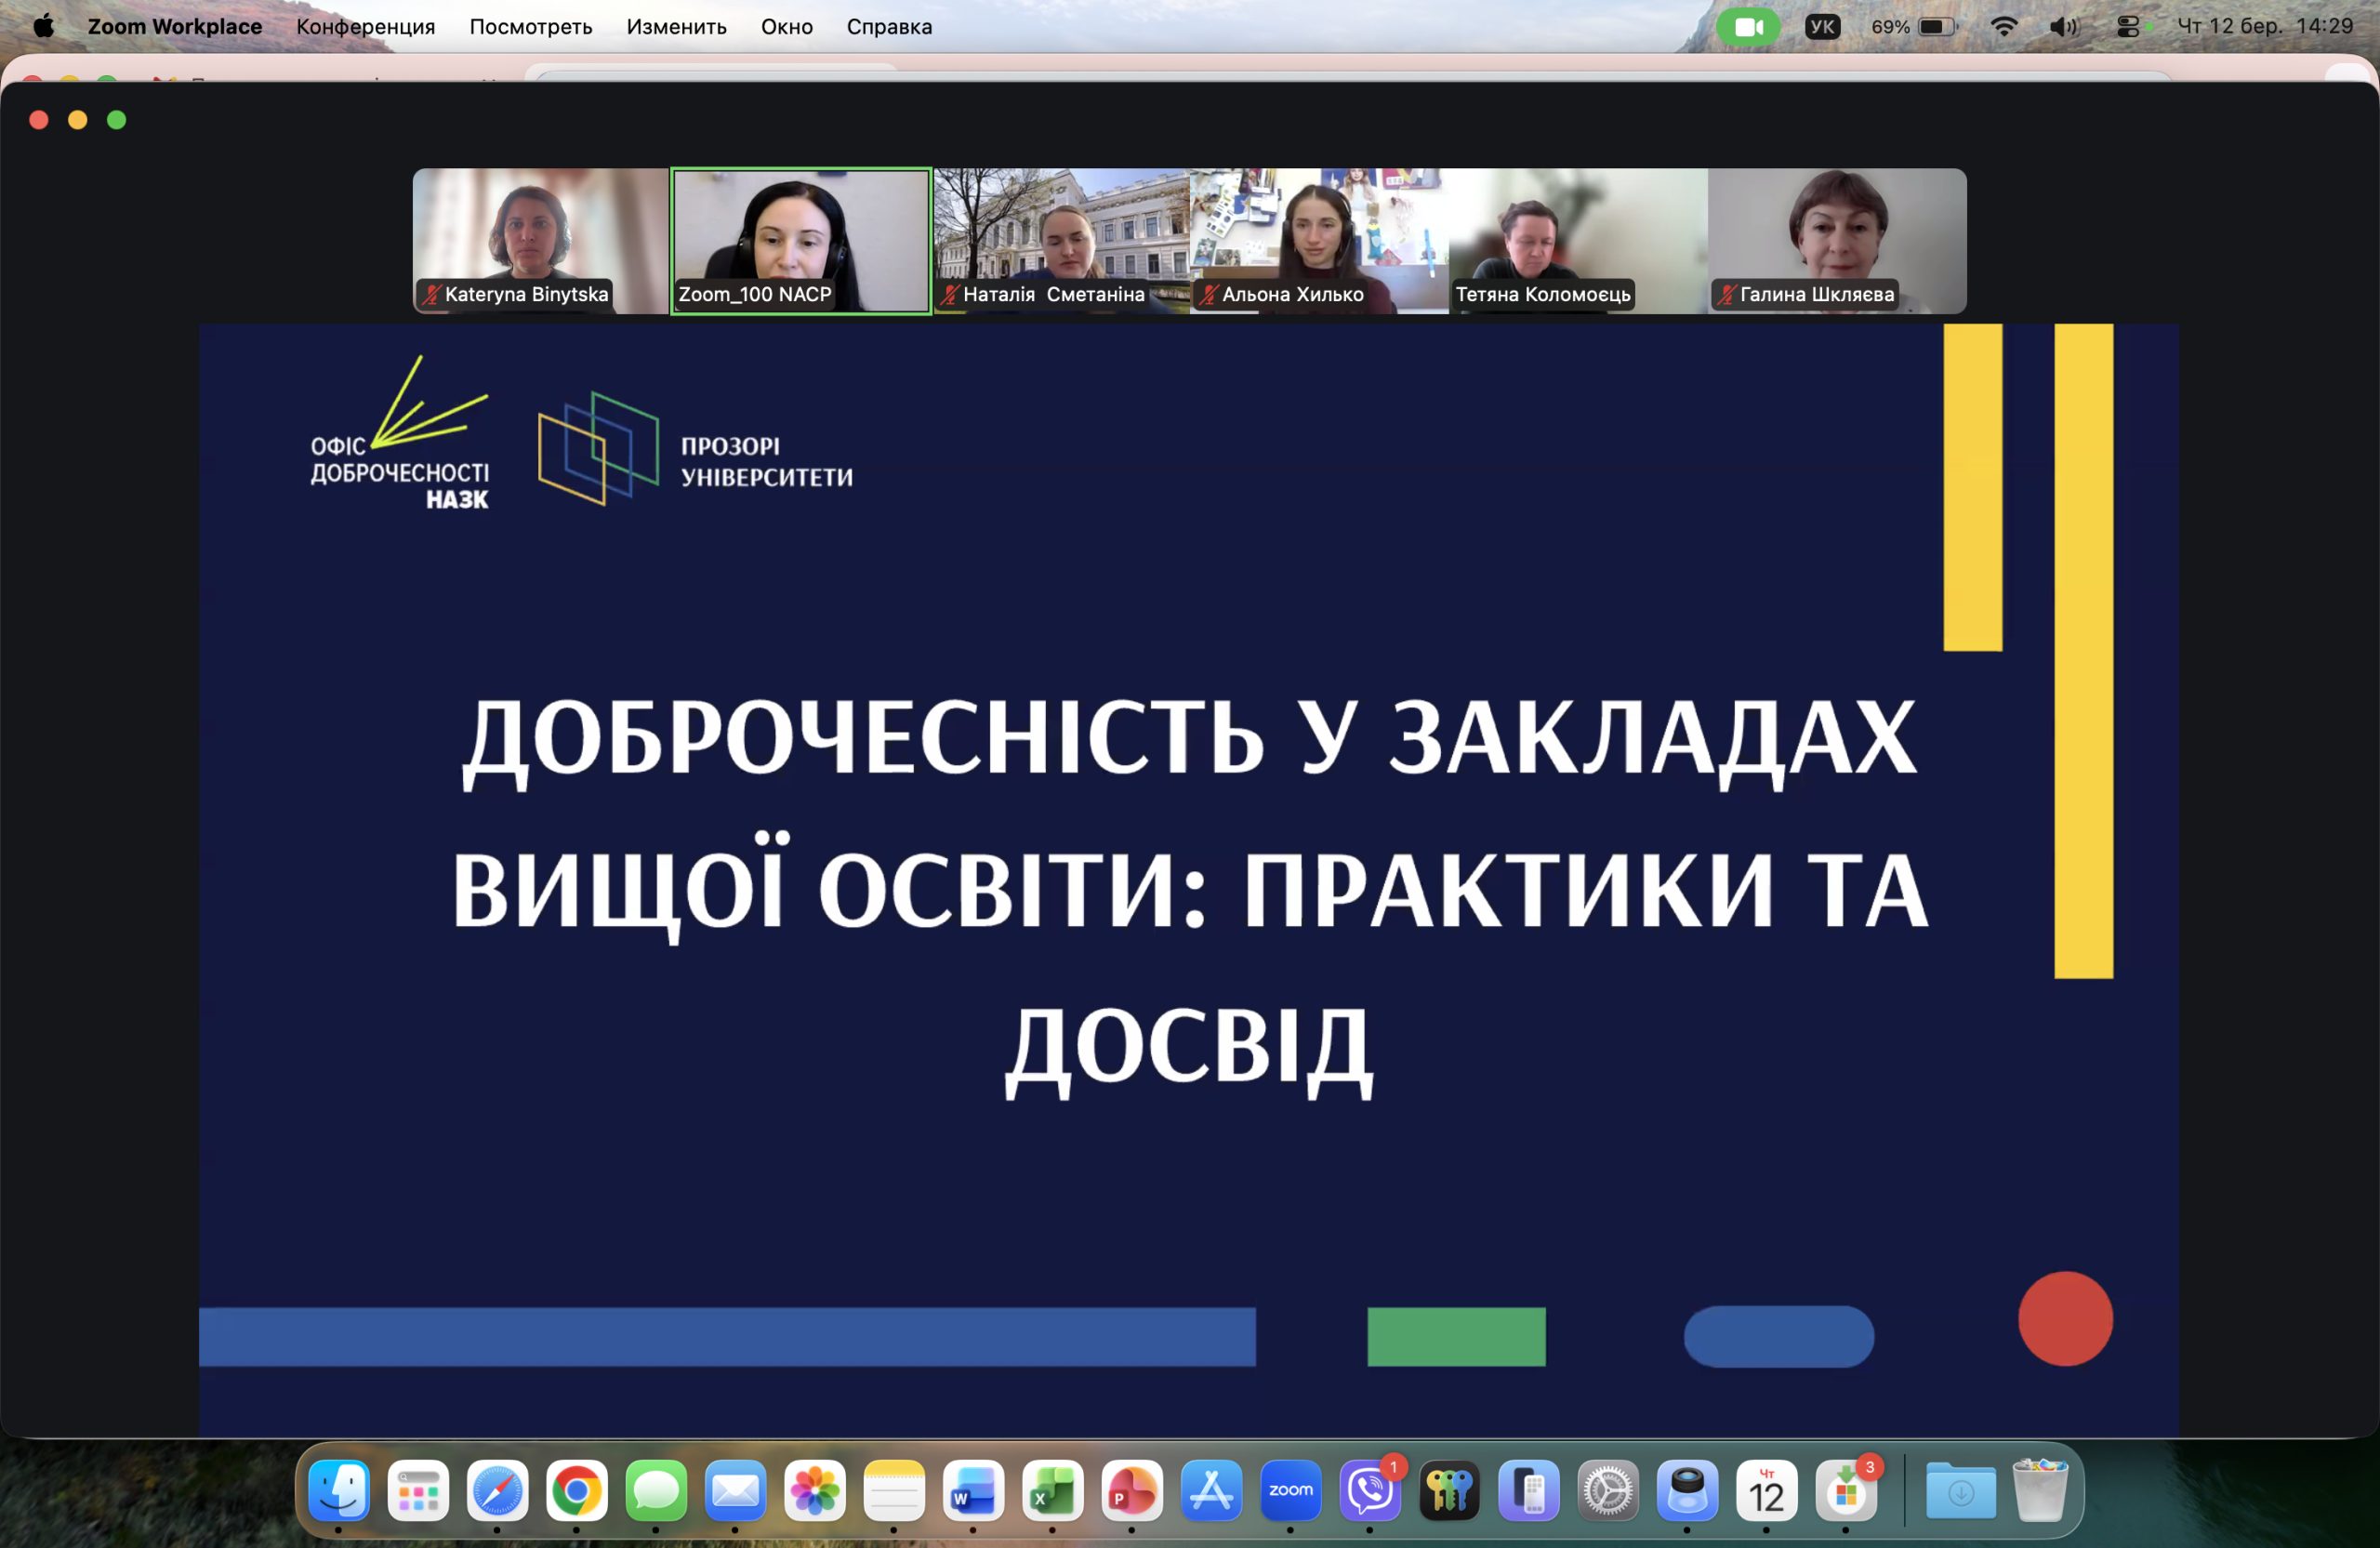Screen dimensions: 2380x1548
Task: Launch Microsoft Excel from the Dock
Action: coord(1052,1490)
